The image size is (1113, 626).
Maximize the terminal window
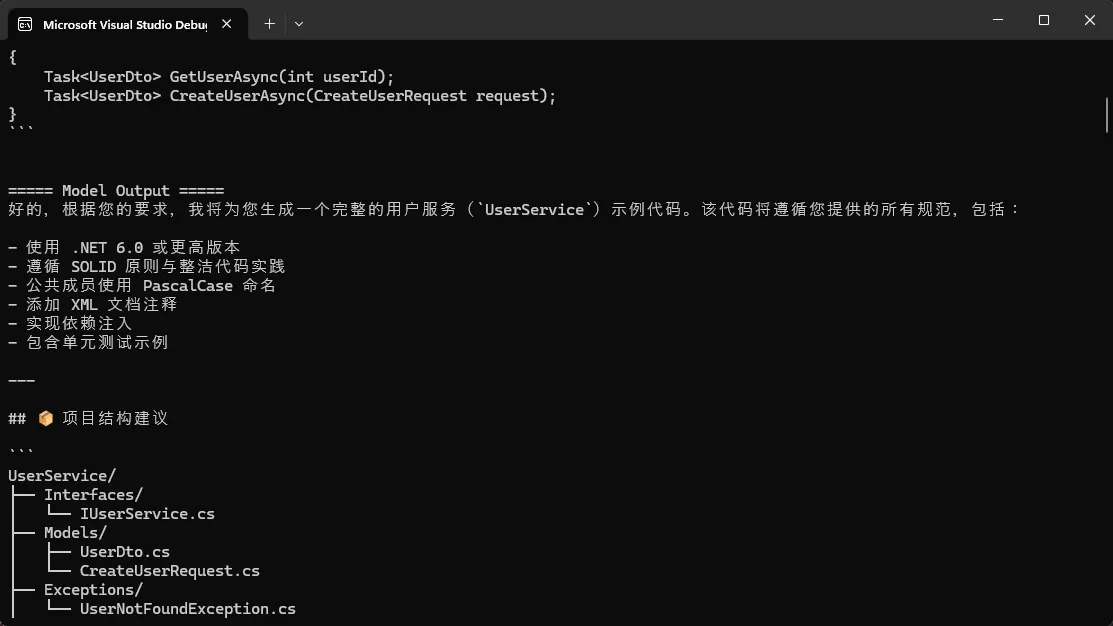tap(1043, 20)
